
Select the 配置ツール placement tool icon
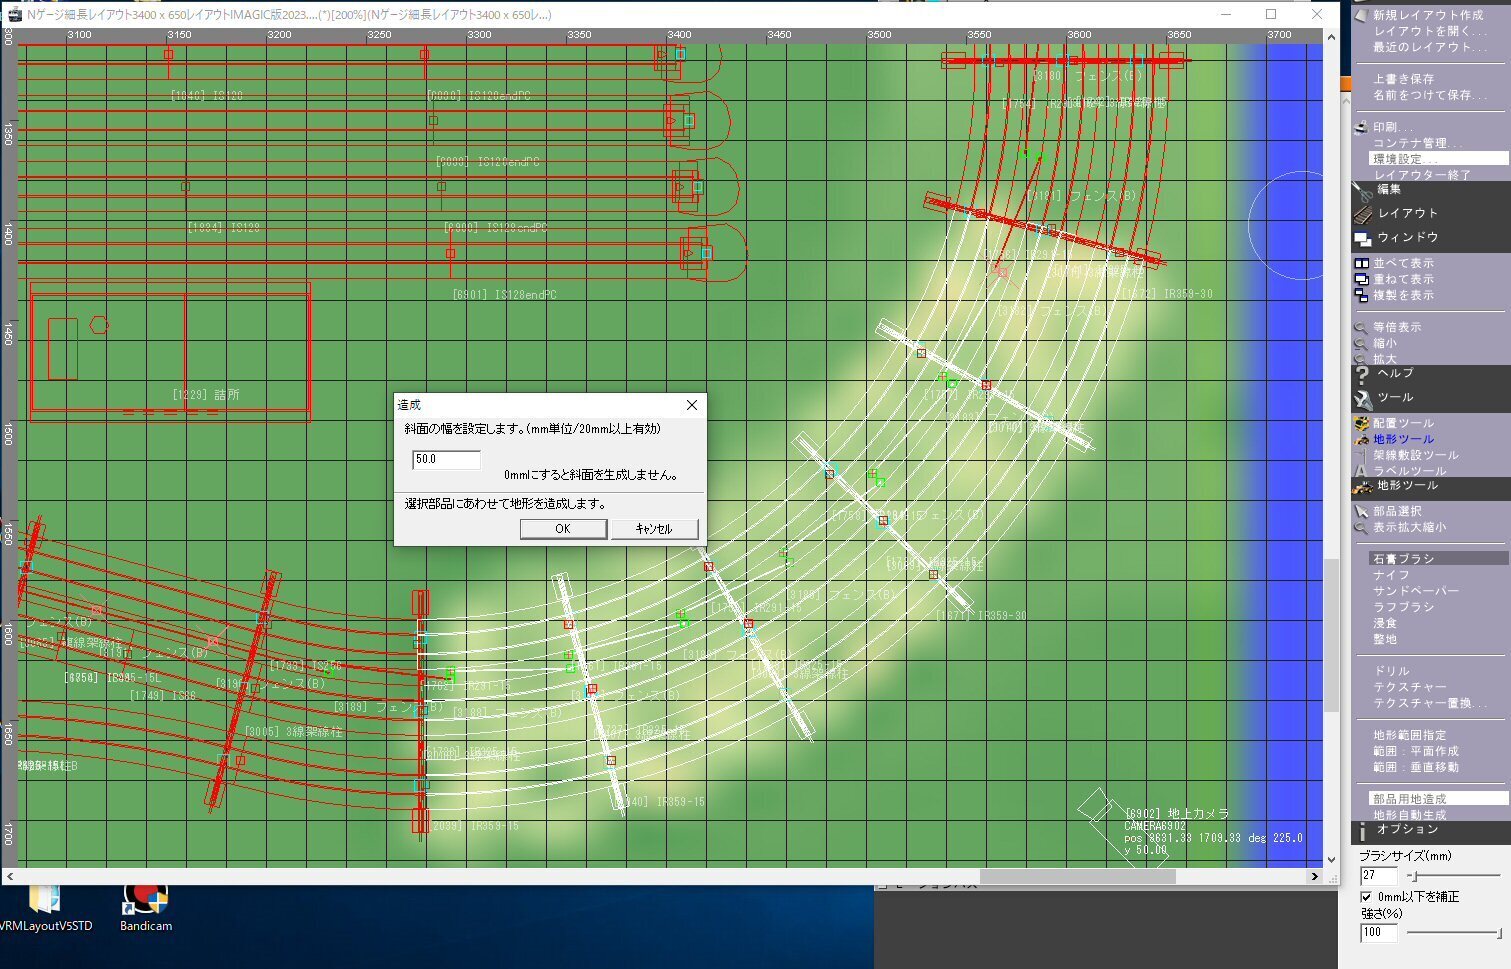coord(1361,423)
